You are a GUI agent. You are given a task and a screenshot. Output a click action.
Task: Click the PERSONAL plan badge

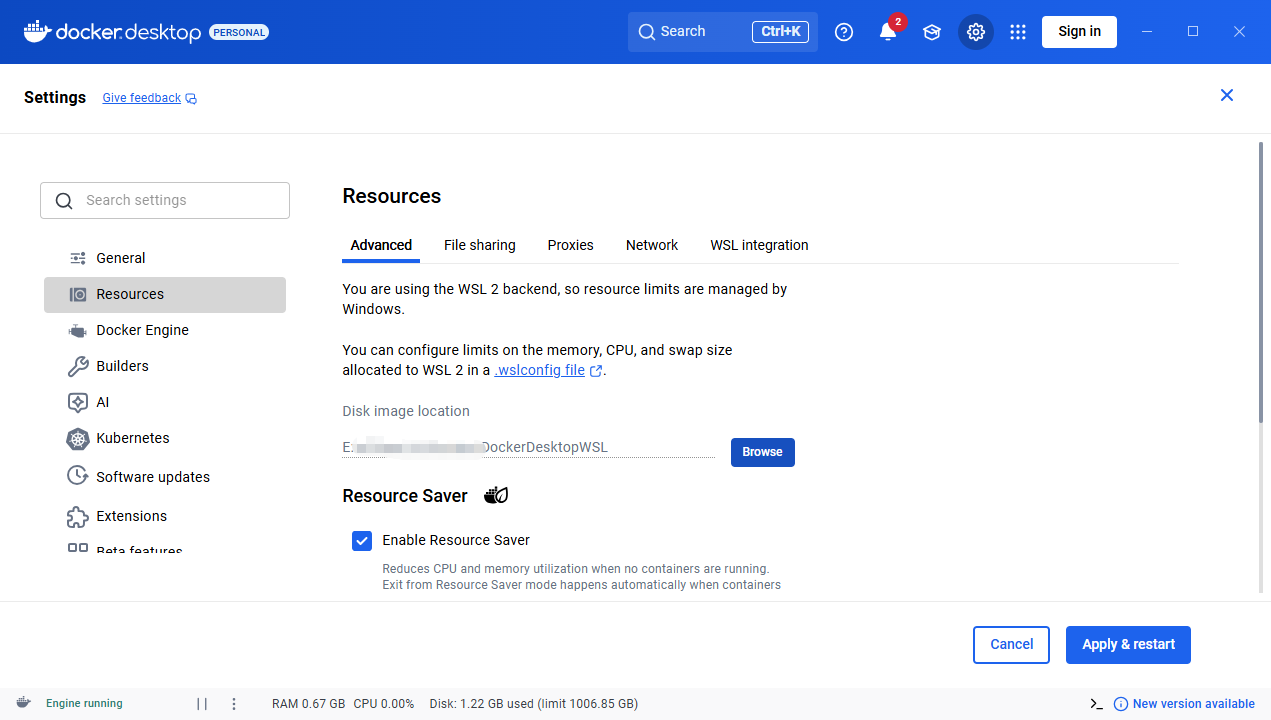click(x=239, y=32)
